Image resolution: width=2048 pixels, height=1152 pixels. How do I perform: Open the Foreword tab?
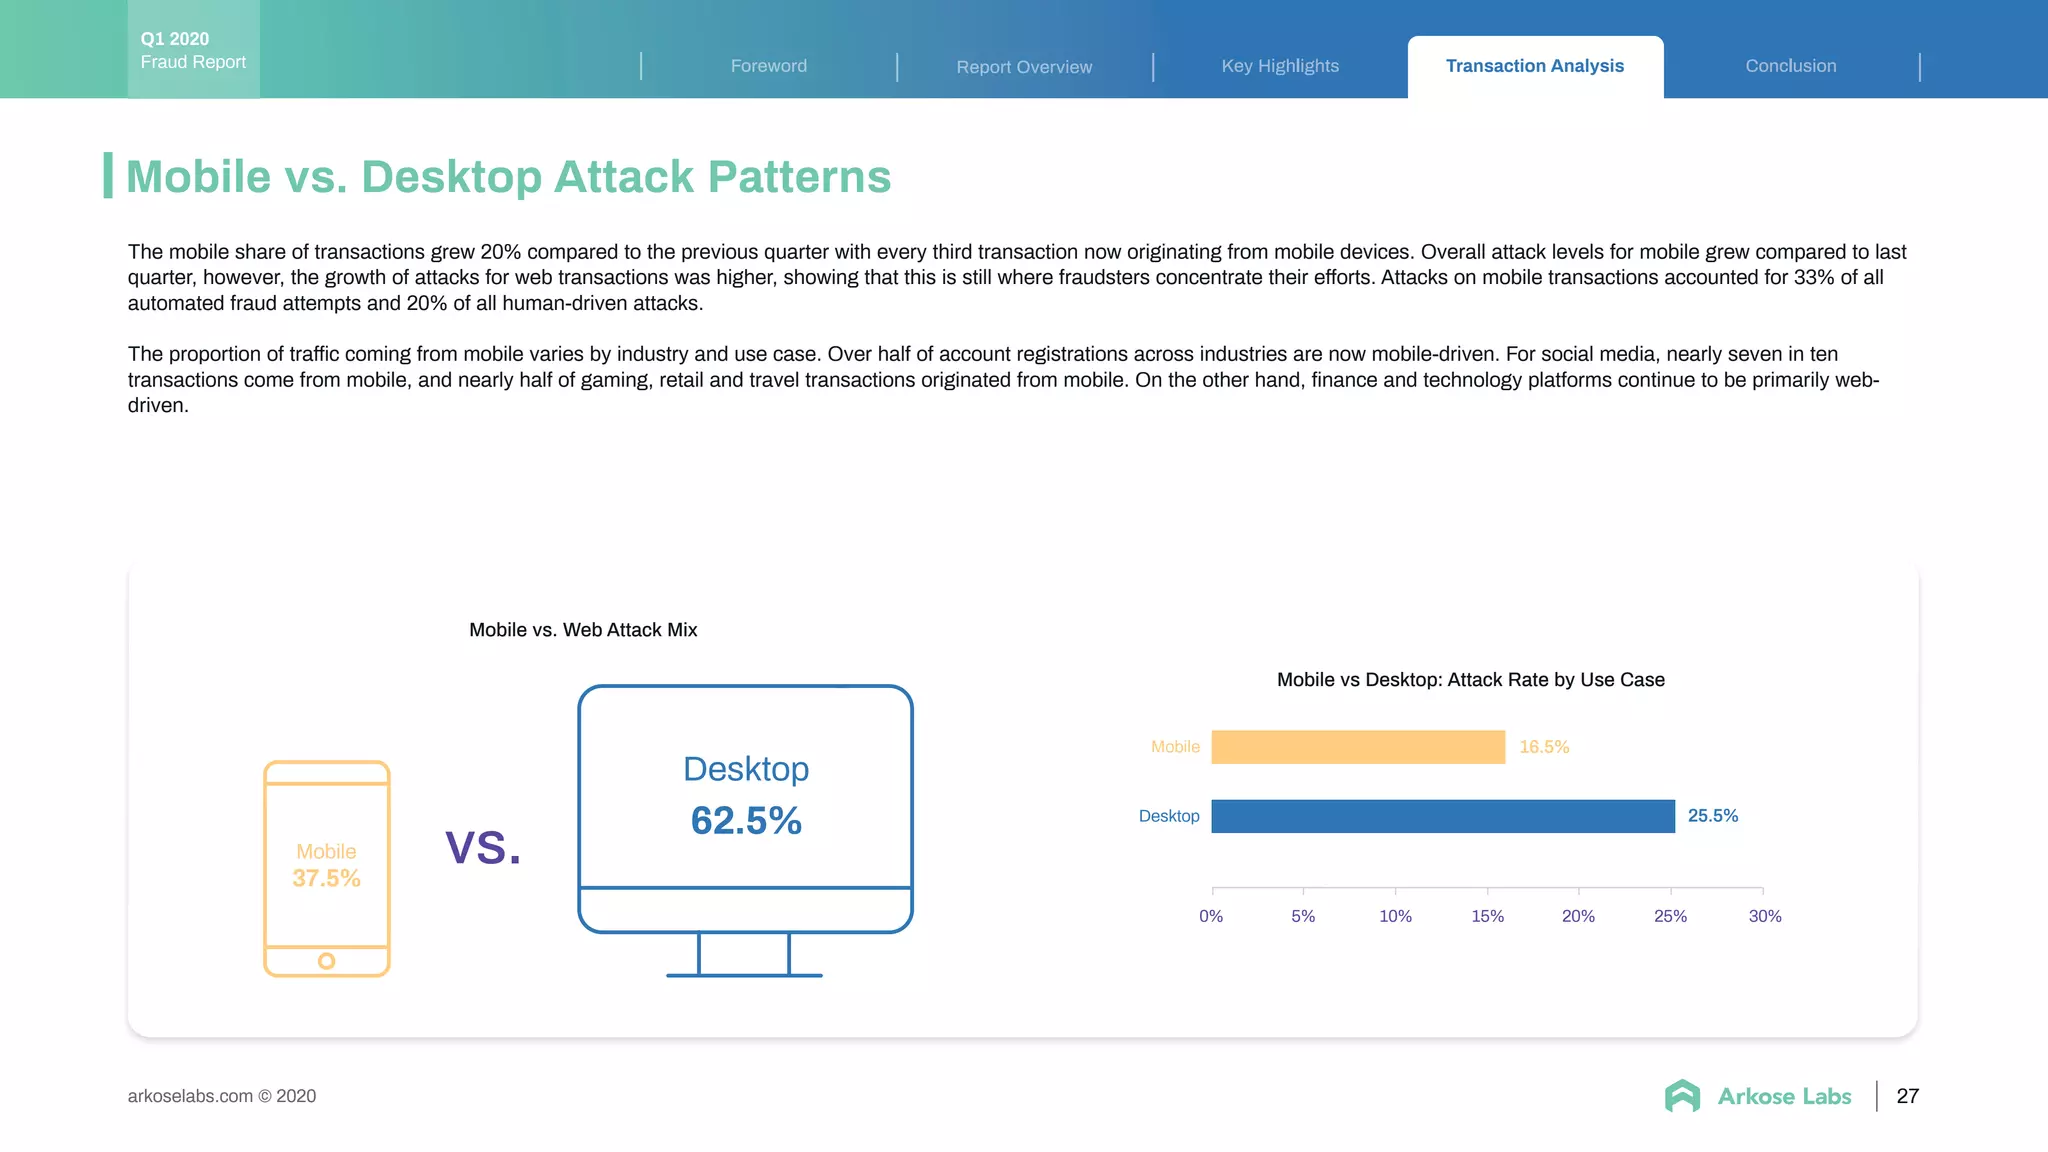coord(768,66)
